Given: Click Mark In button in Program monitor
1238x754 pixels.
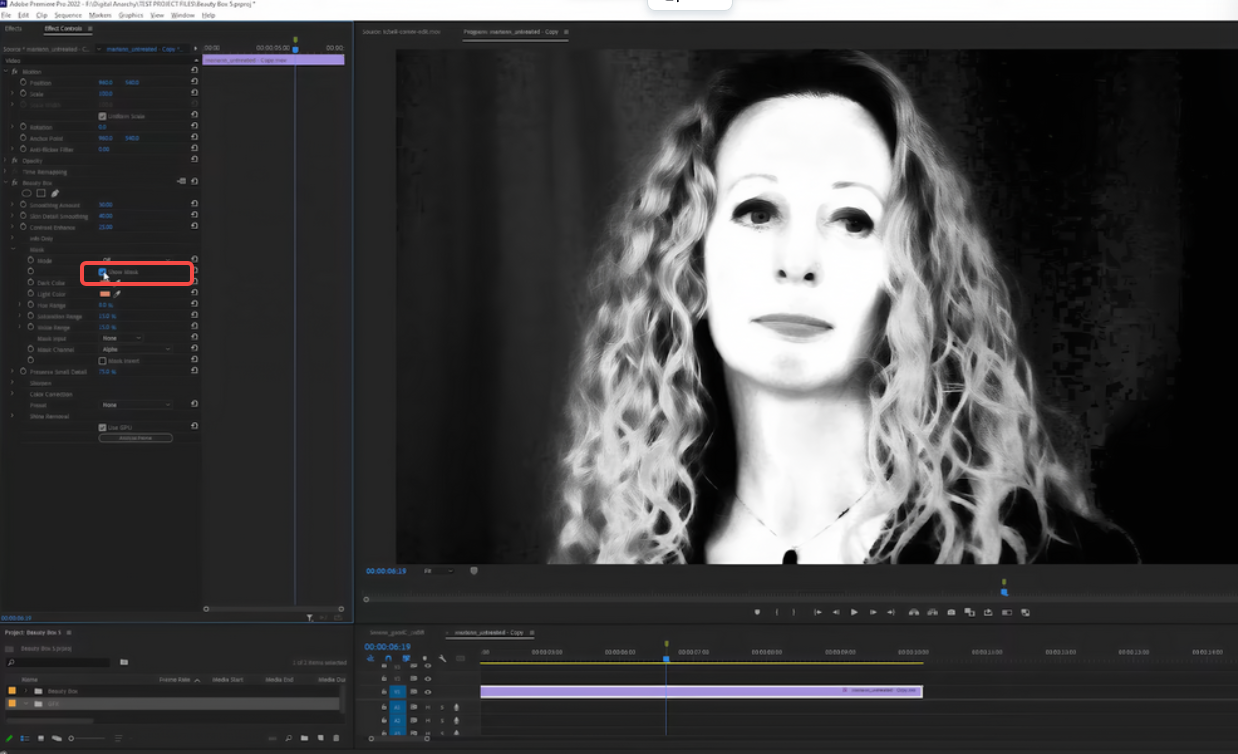Looking at the screenshot, I should coord(777,612).
